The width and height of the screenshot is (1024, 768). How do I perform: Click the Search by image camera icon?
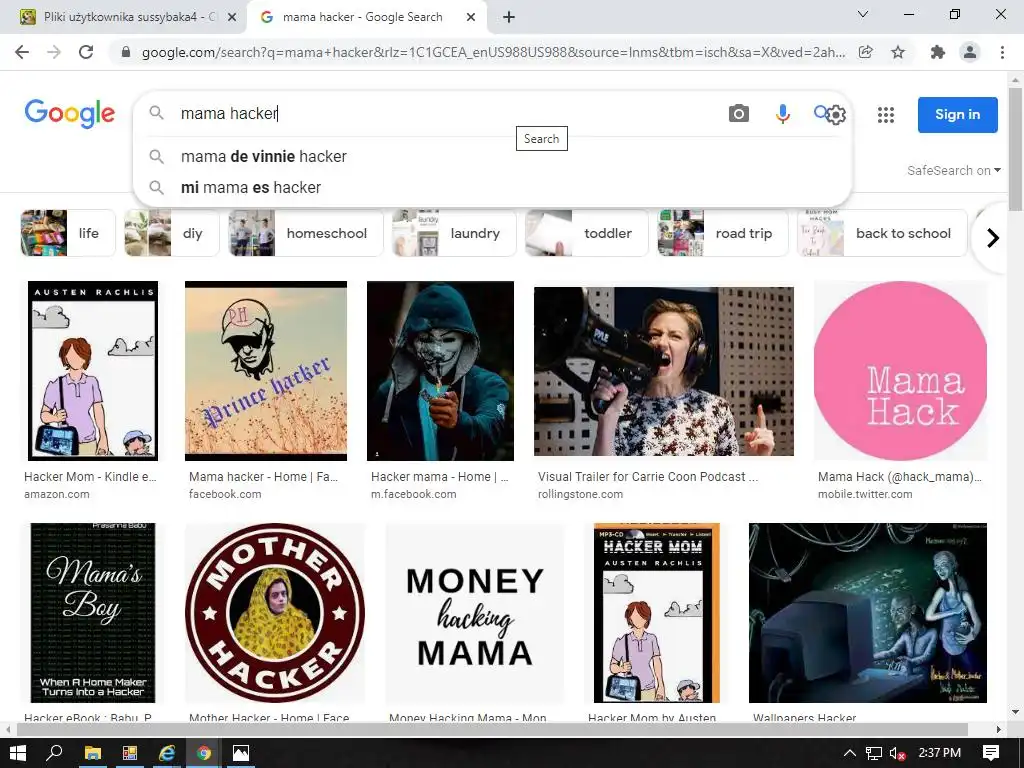pos(739,114)
